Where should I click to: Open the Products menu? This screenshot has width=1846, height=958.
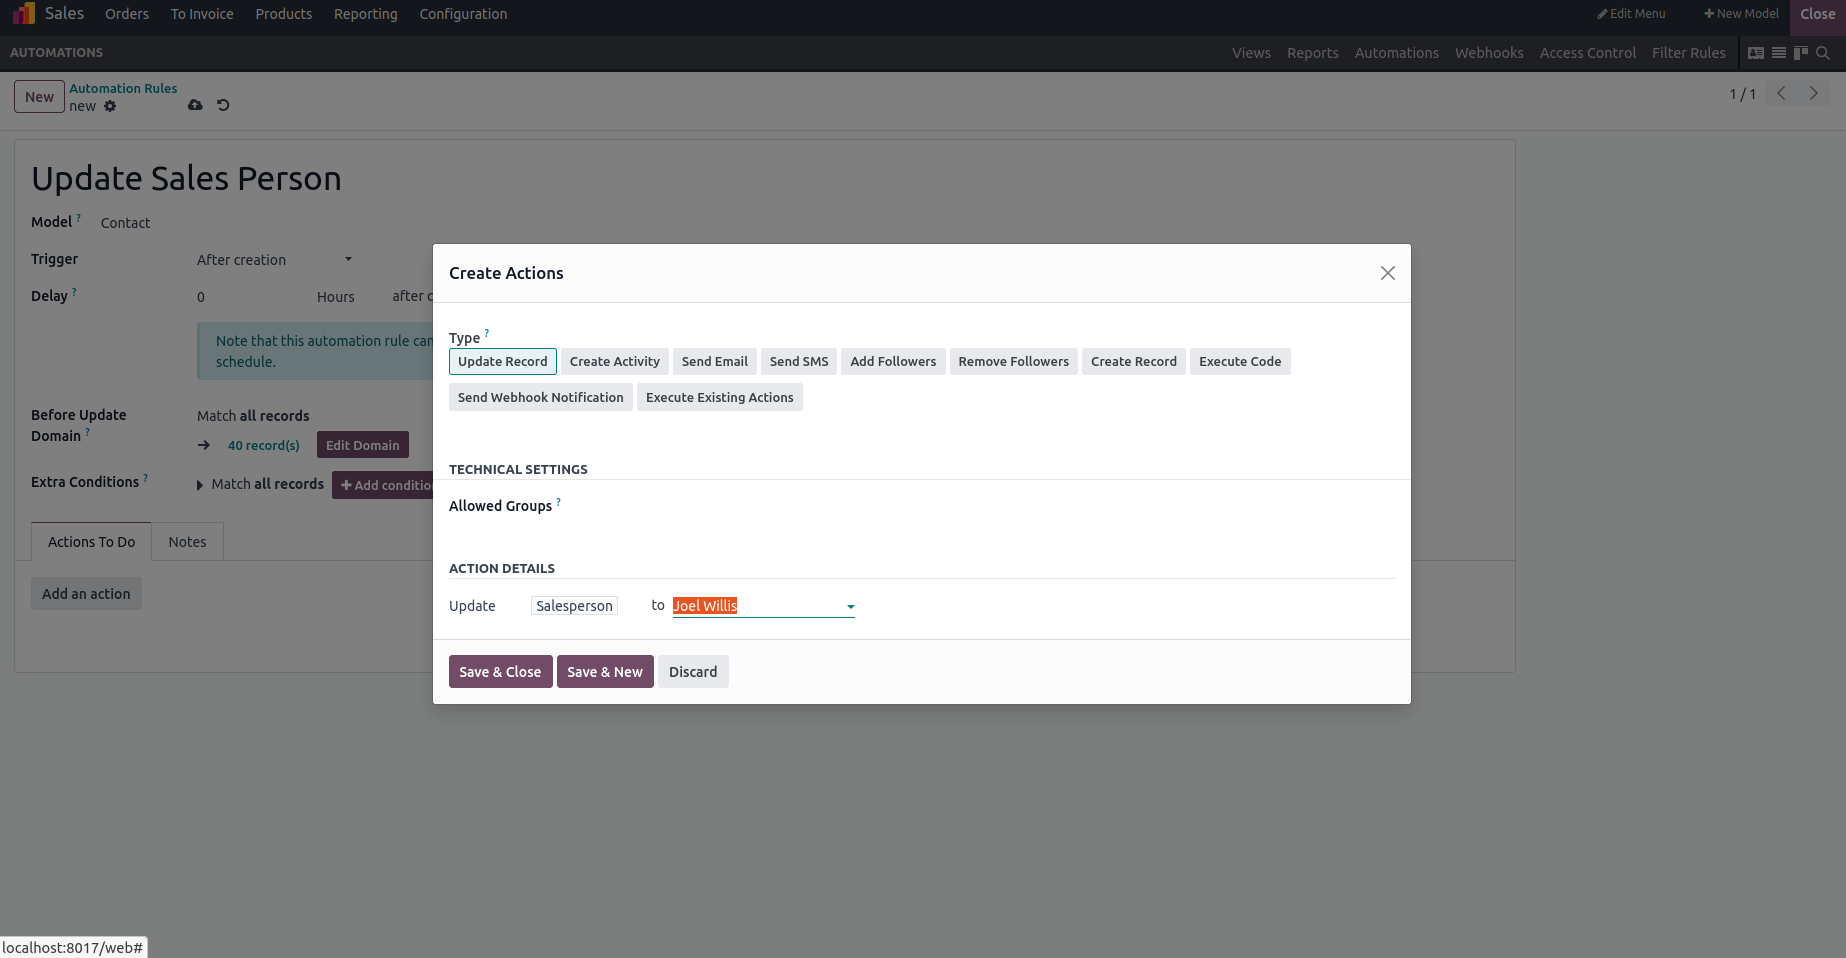(x=284, y=14)
